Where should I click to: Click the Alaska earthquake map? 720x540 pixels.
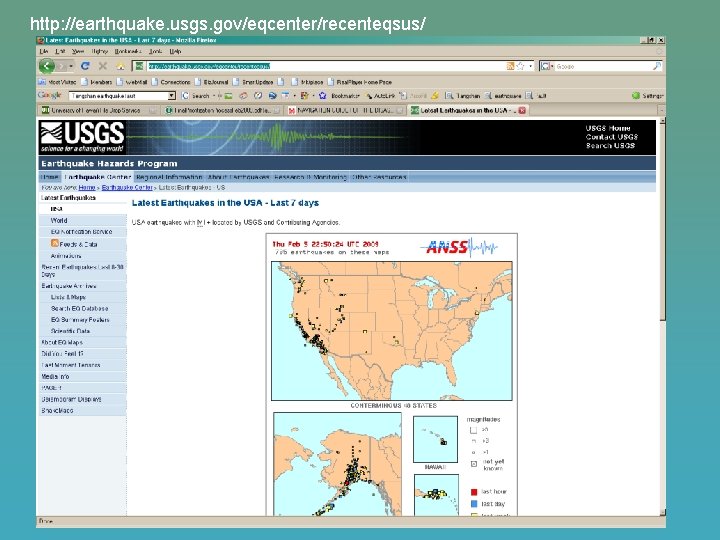coord(338,464)
